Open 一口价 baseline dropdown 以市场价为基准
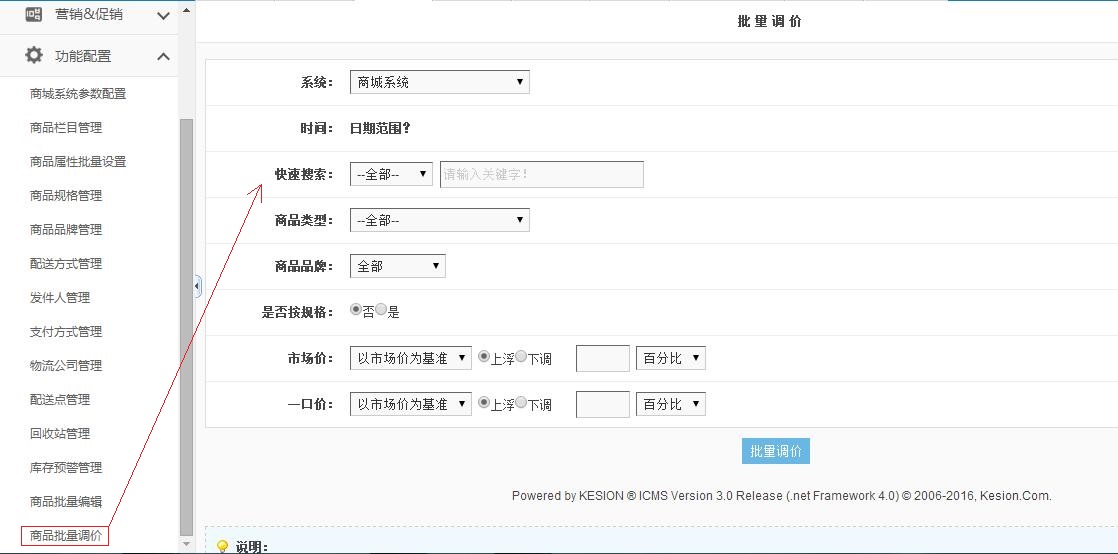The width and height of the screenshot is (1118, 554). click(x=410, y=404)
